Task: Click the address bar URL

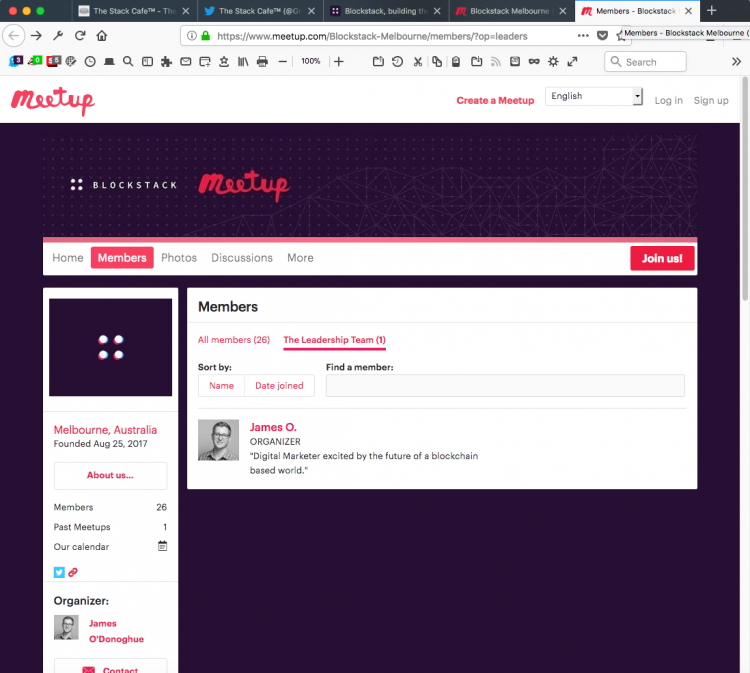Action: tap(372, 36)
